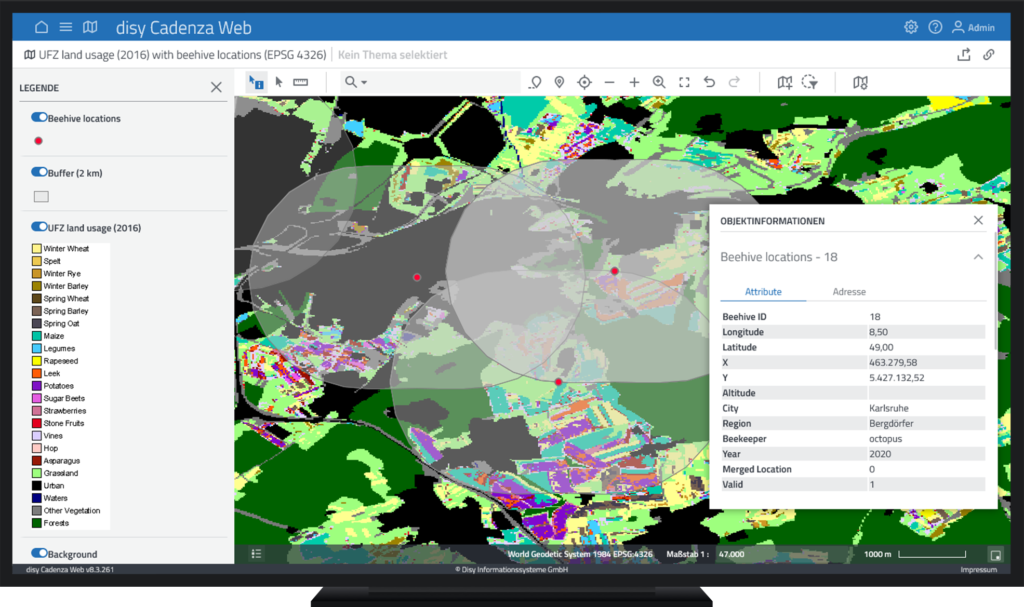Copy link via chain icon

[x=989, y=55]
